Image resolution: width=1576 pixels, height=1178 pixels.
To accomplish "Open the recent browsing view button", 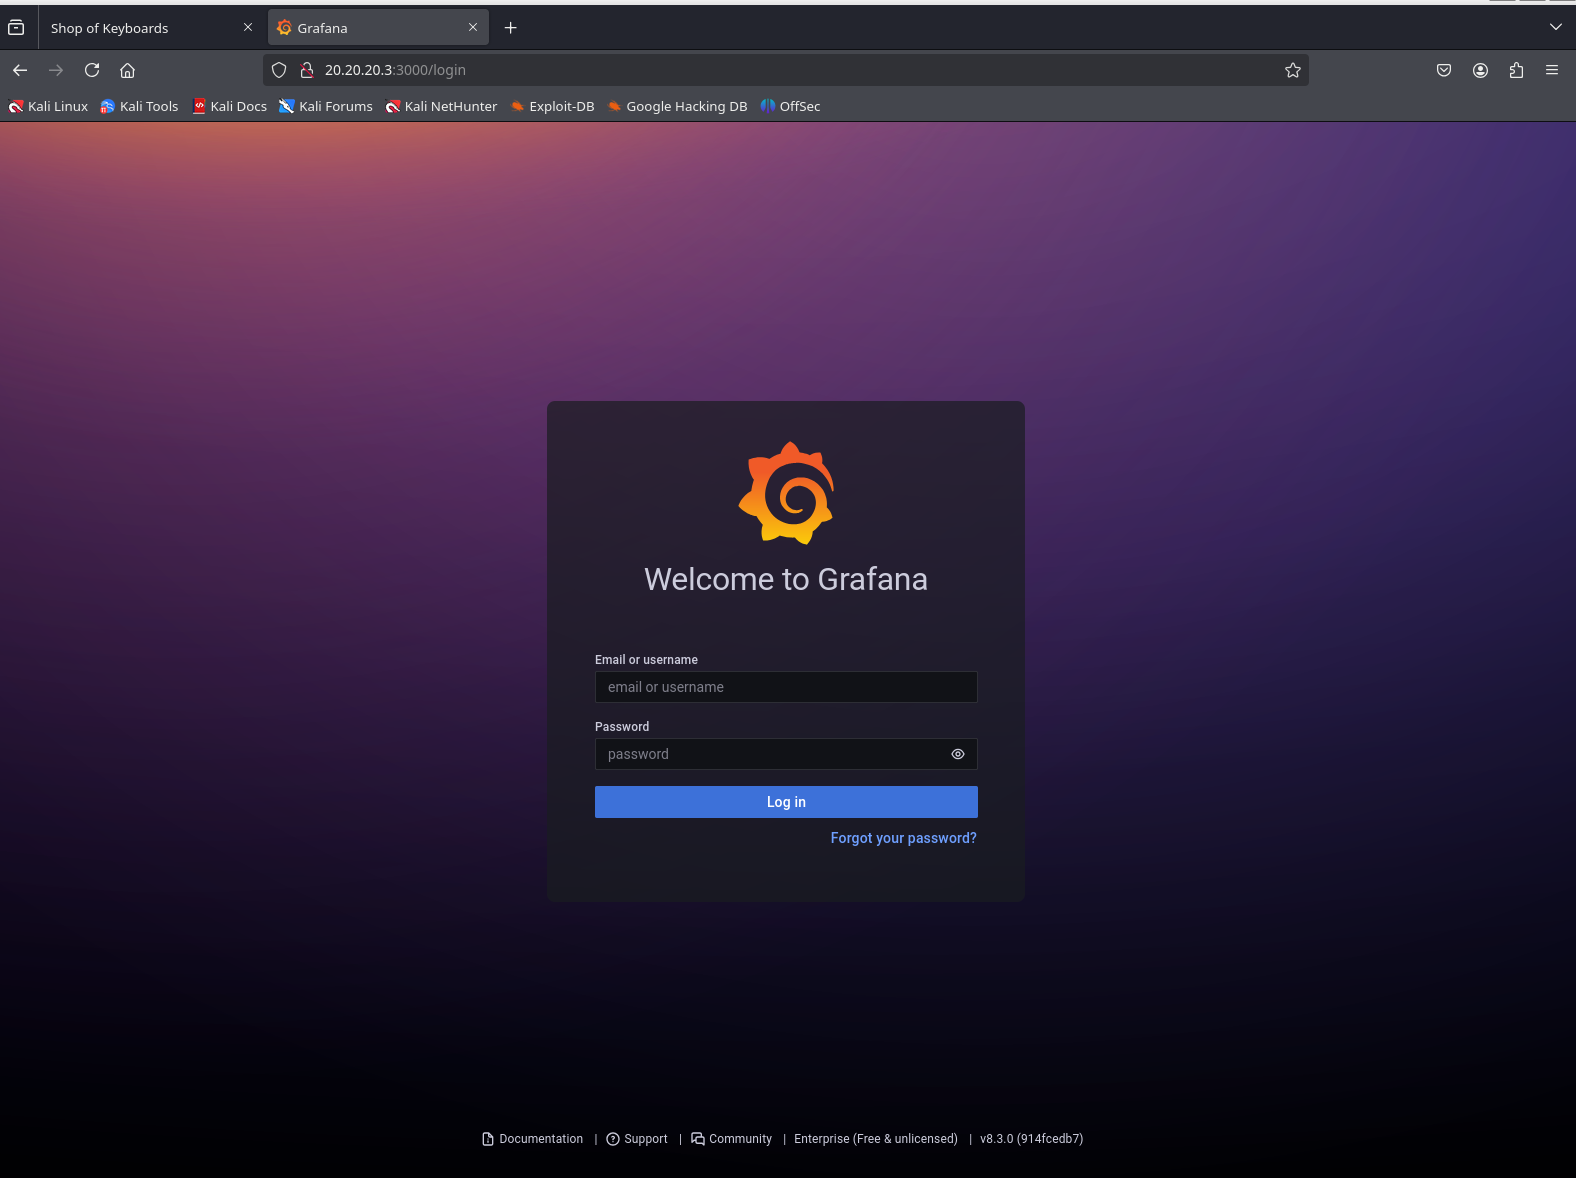I will (x=16, y=28).
